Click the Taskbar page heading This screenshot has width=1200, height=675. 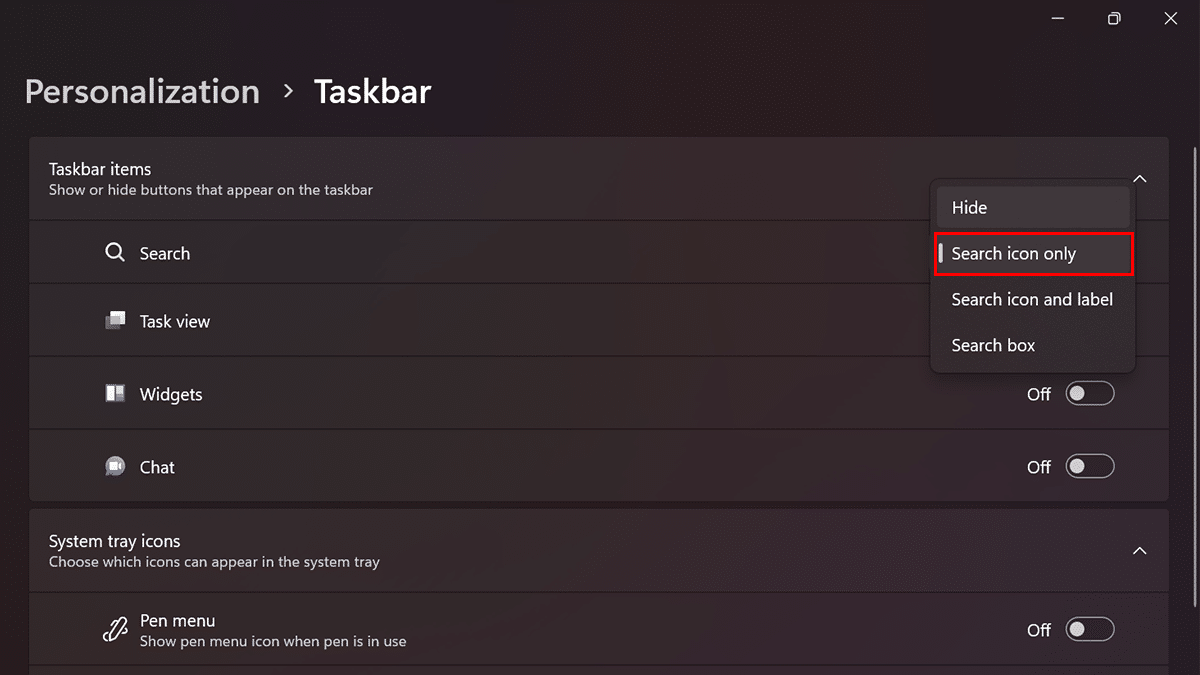point(372,92)
